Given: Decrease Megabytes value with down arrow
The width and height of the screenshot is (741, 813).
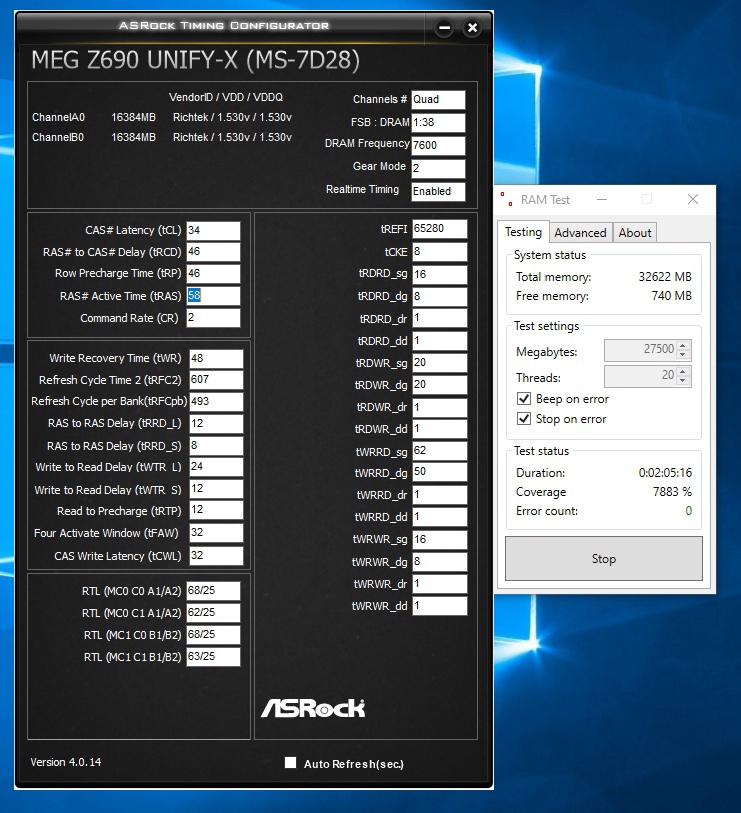Looking at the screenshot, I should [x=683, y=355].
